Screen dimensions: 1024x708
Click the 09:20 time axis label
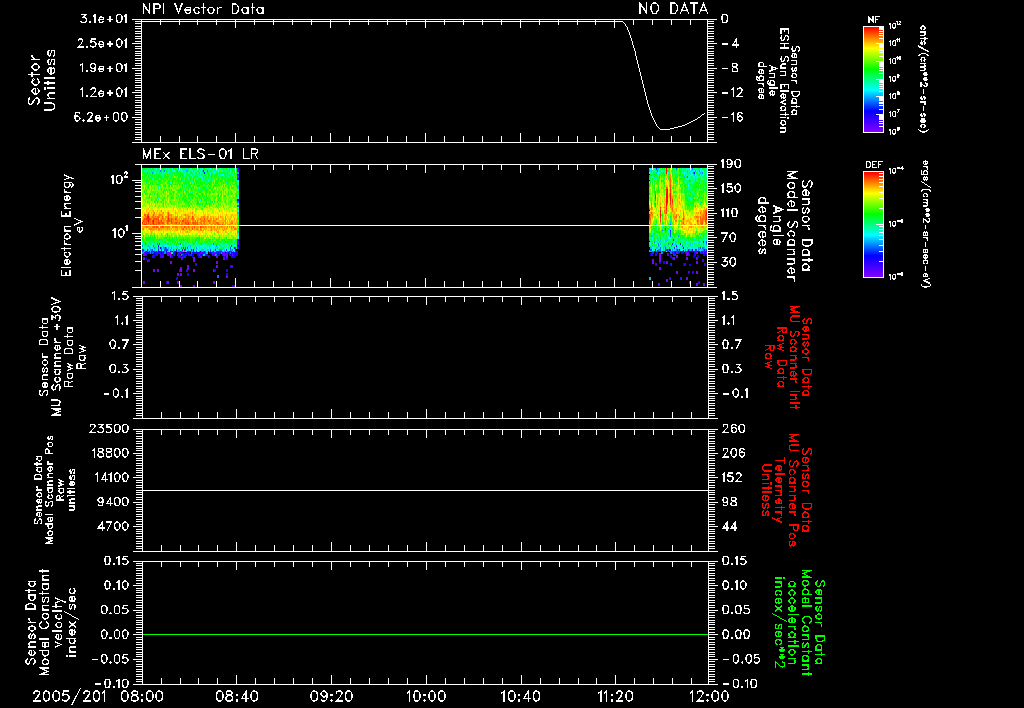tap(330, 696)
